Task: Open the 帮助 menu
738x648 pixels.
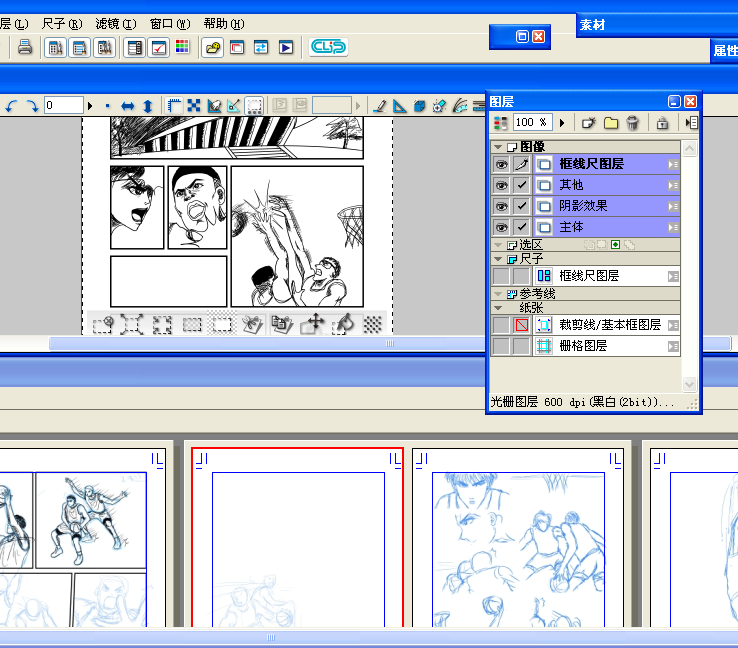Action: click(x=224, y=24)
